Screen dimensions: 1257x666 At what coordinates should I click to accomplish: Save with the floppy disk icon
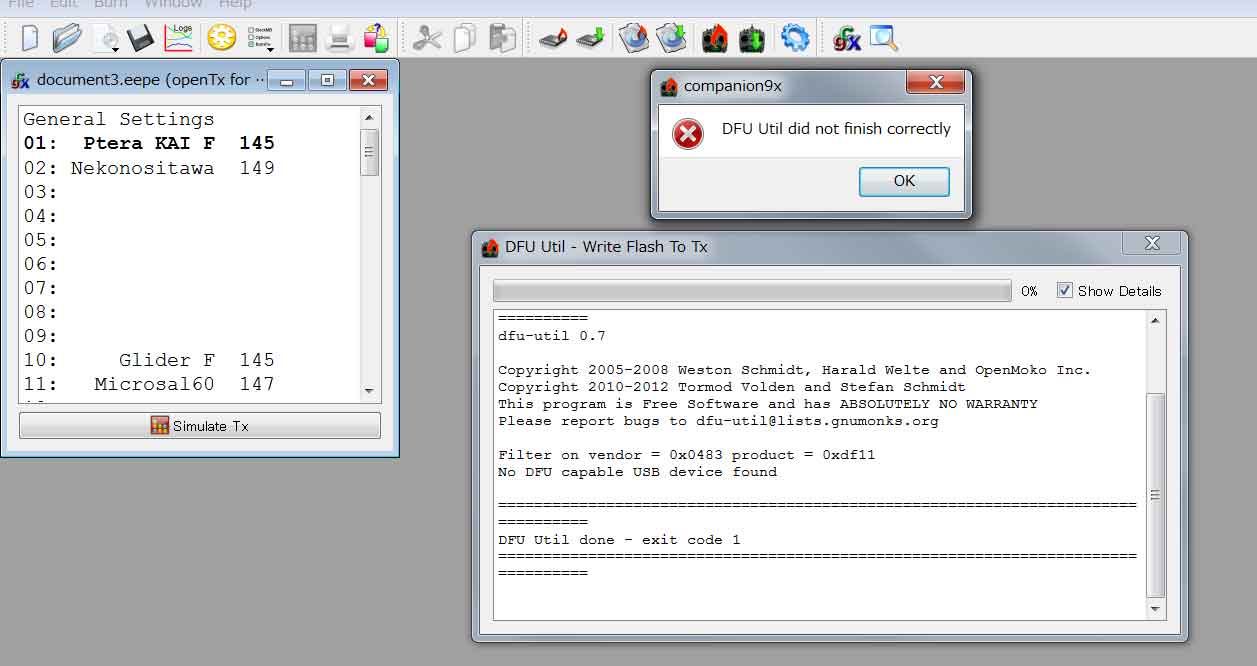tap(140, 39)
